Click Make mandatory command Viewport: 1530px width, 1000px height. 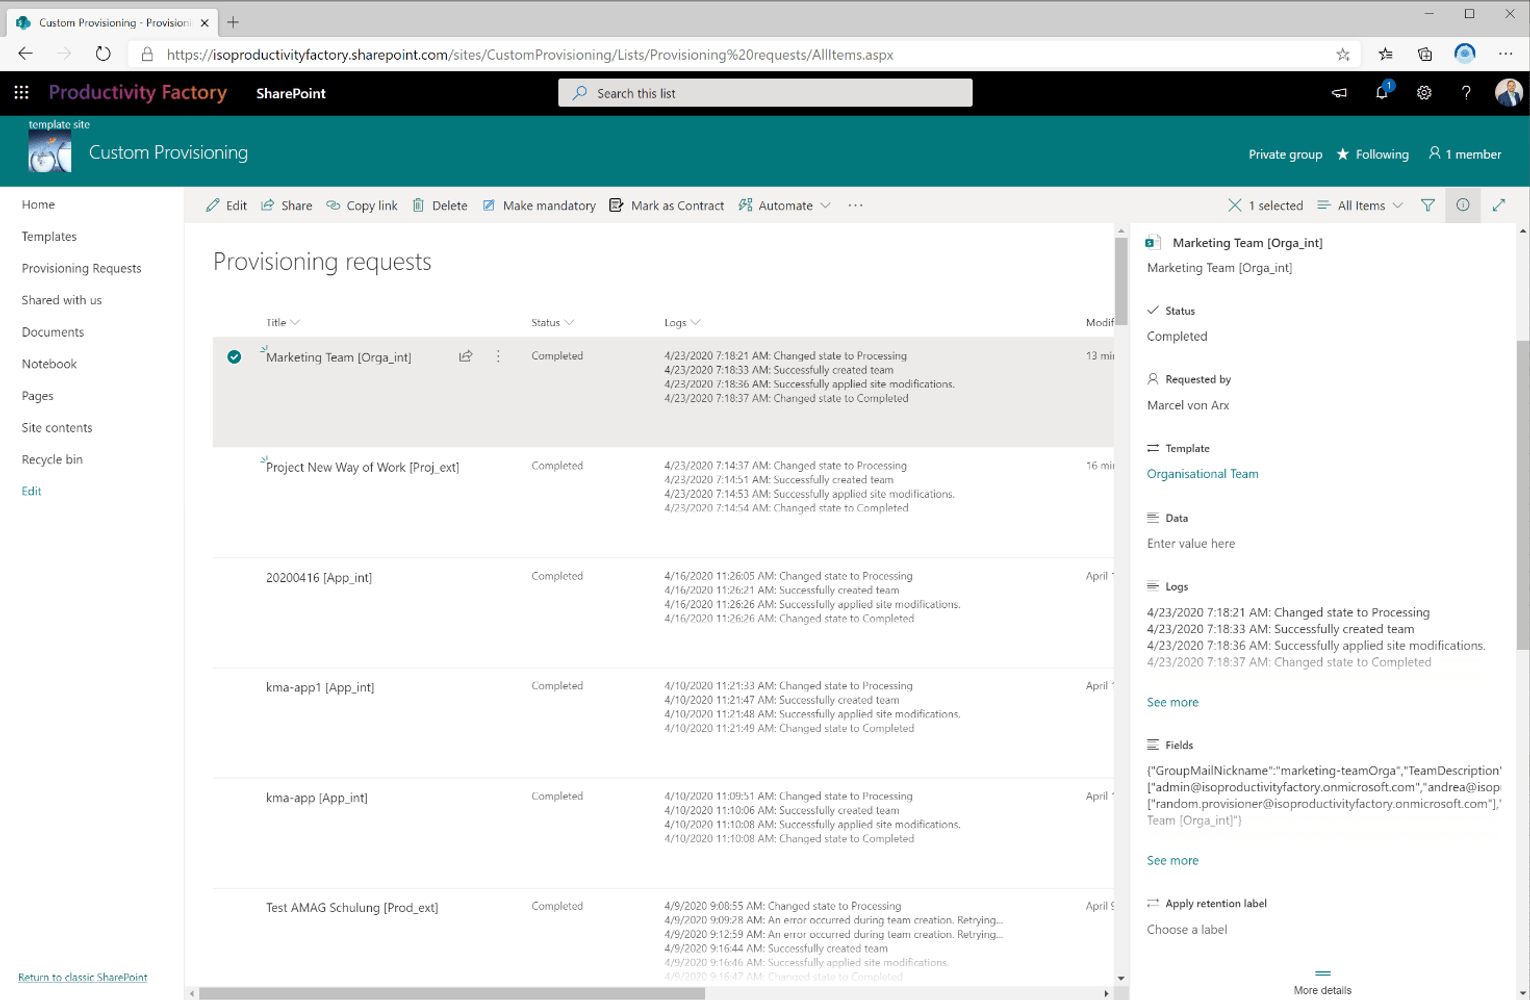[x=539, y=205]
